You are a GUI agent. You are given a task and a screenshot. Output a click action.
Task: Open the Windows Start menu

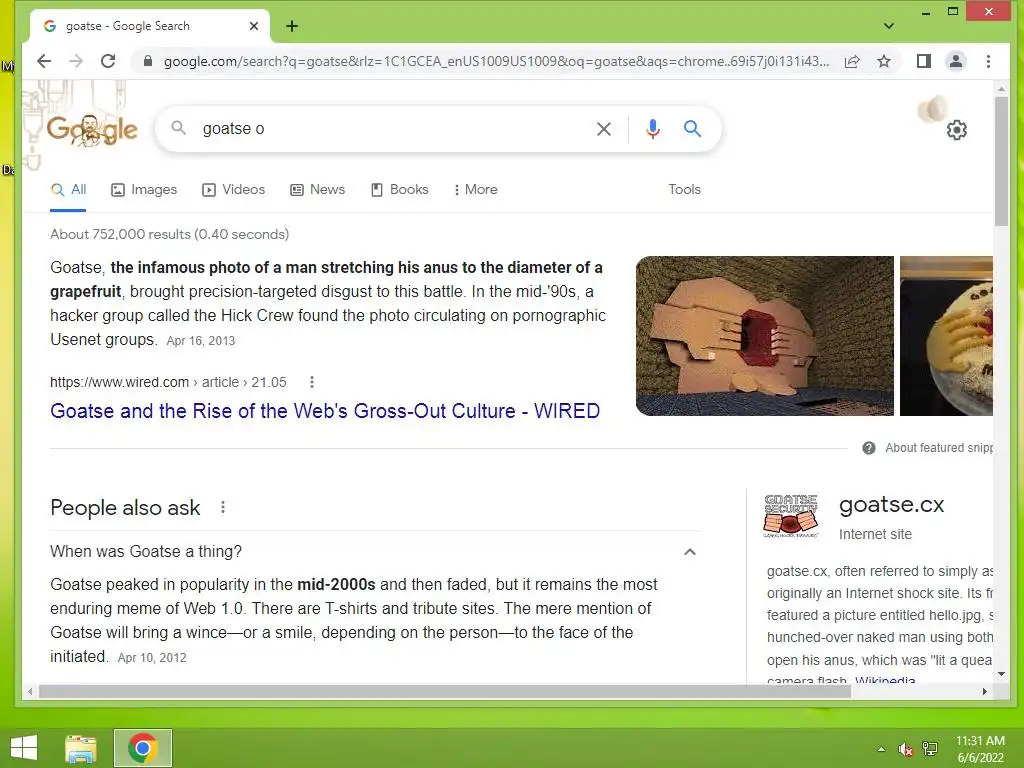[24, 748]
